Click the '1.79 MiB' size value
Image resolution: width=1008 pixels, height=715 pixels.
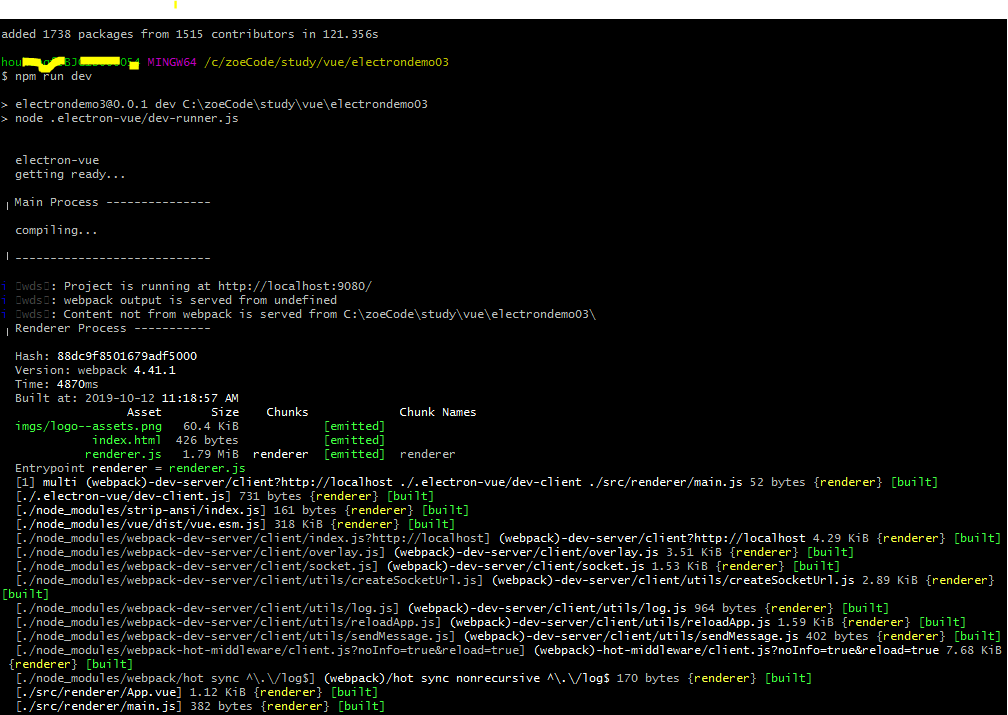[211, 455]
